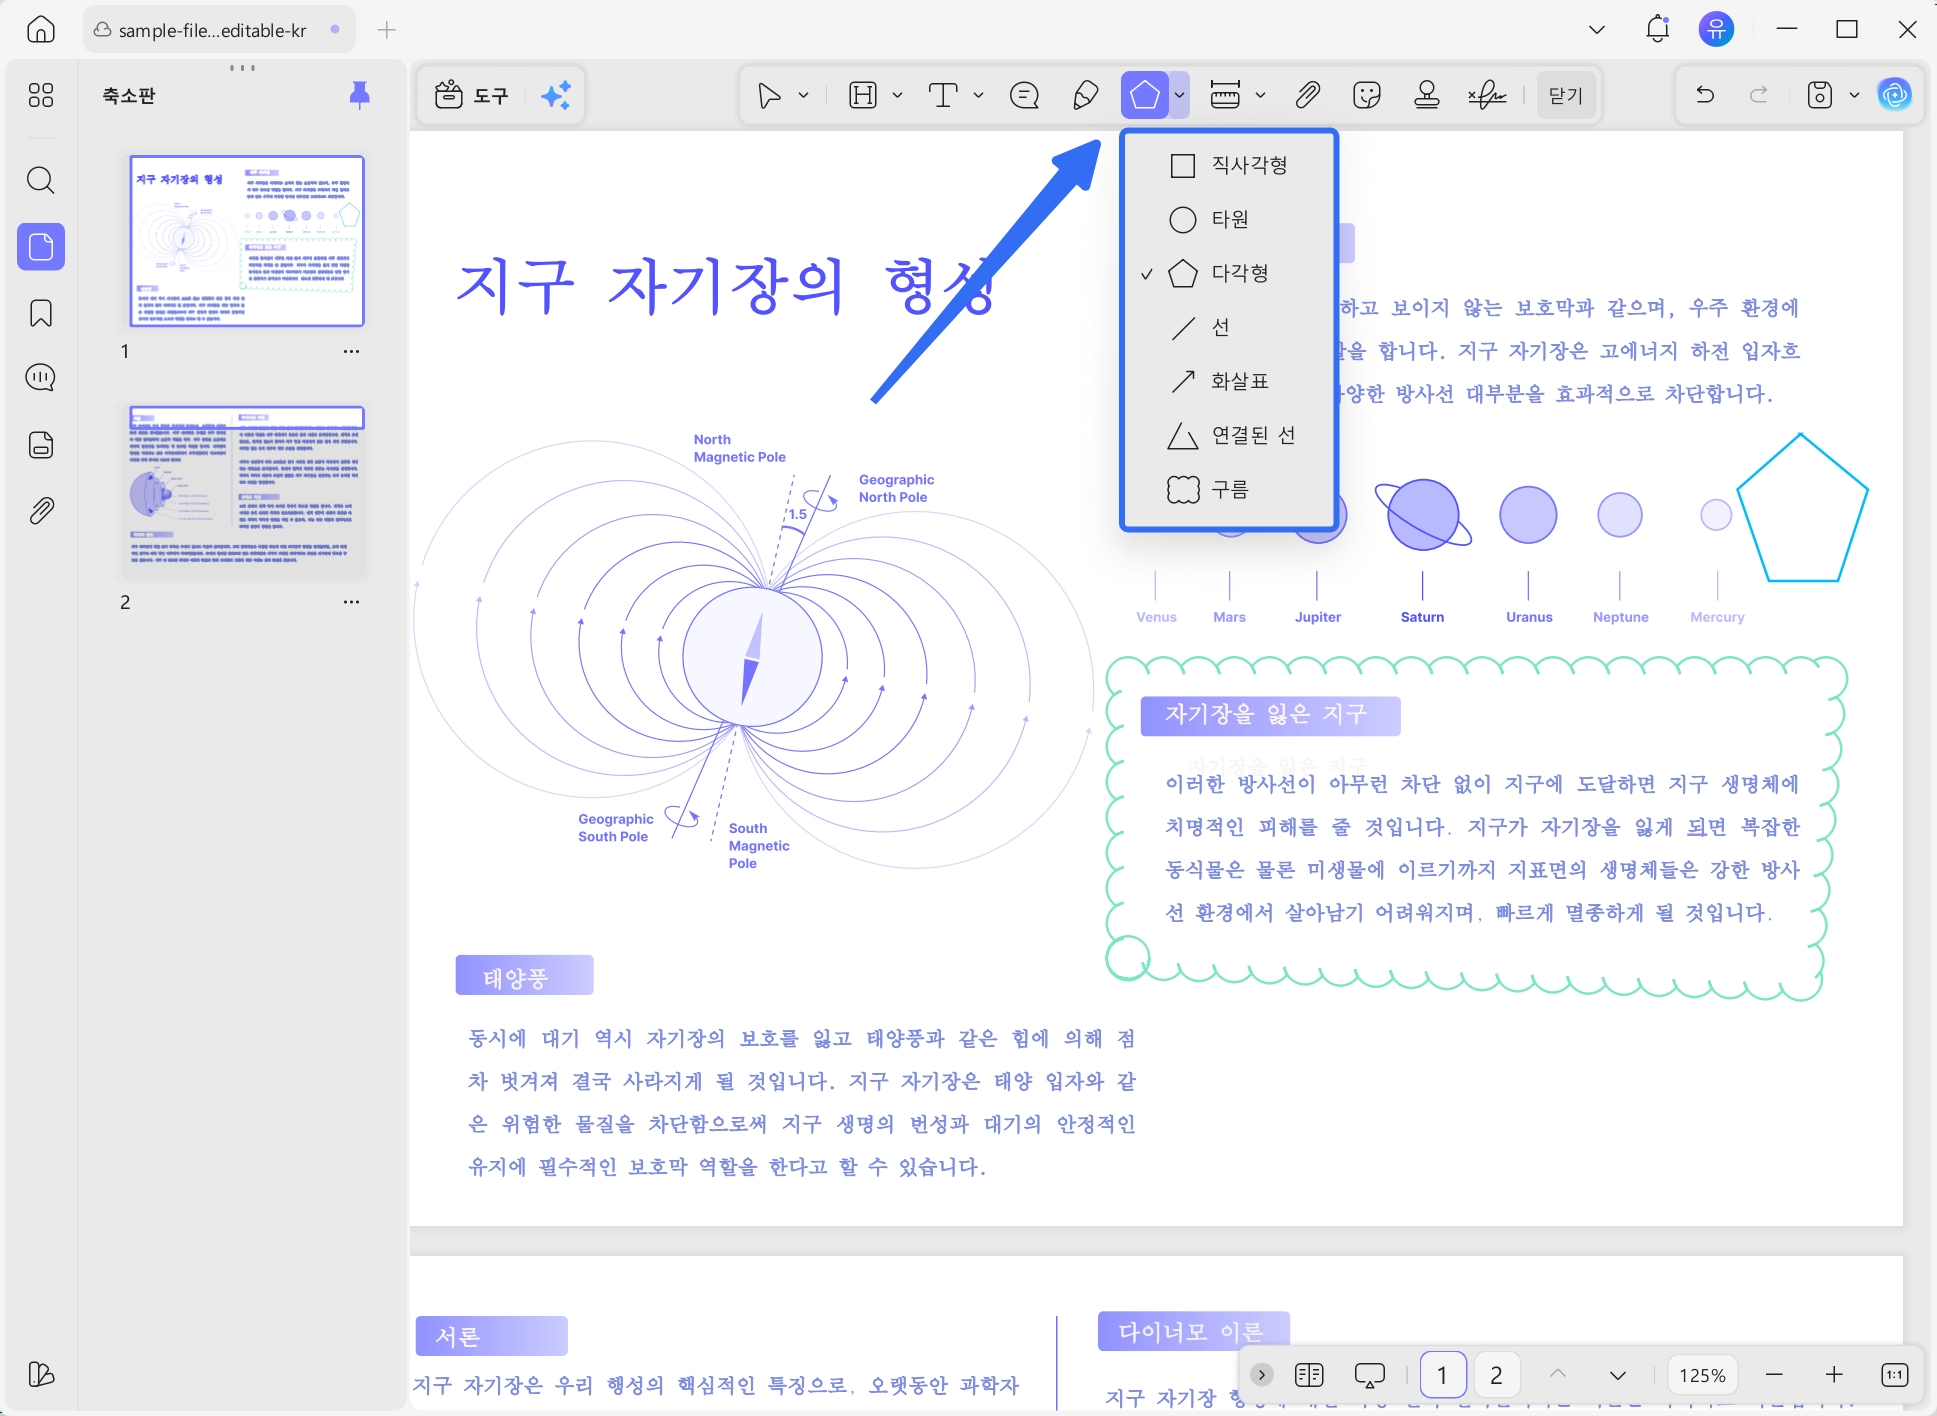Screen dimensions: 1937x1416
Task: Zoom out with minus button
Action: 1774,1375
